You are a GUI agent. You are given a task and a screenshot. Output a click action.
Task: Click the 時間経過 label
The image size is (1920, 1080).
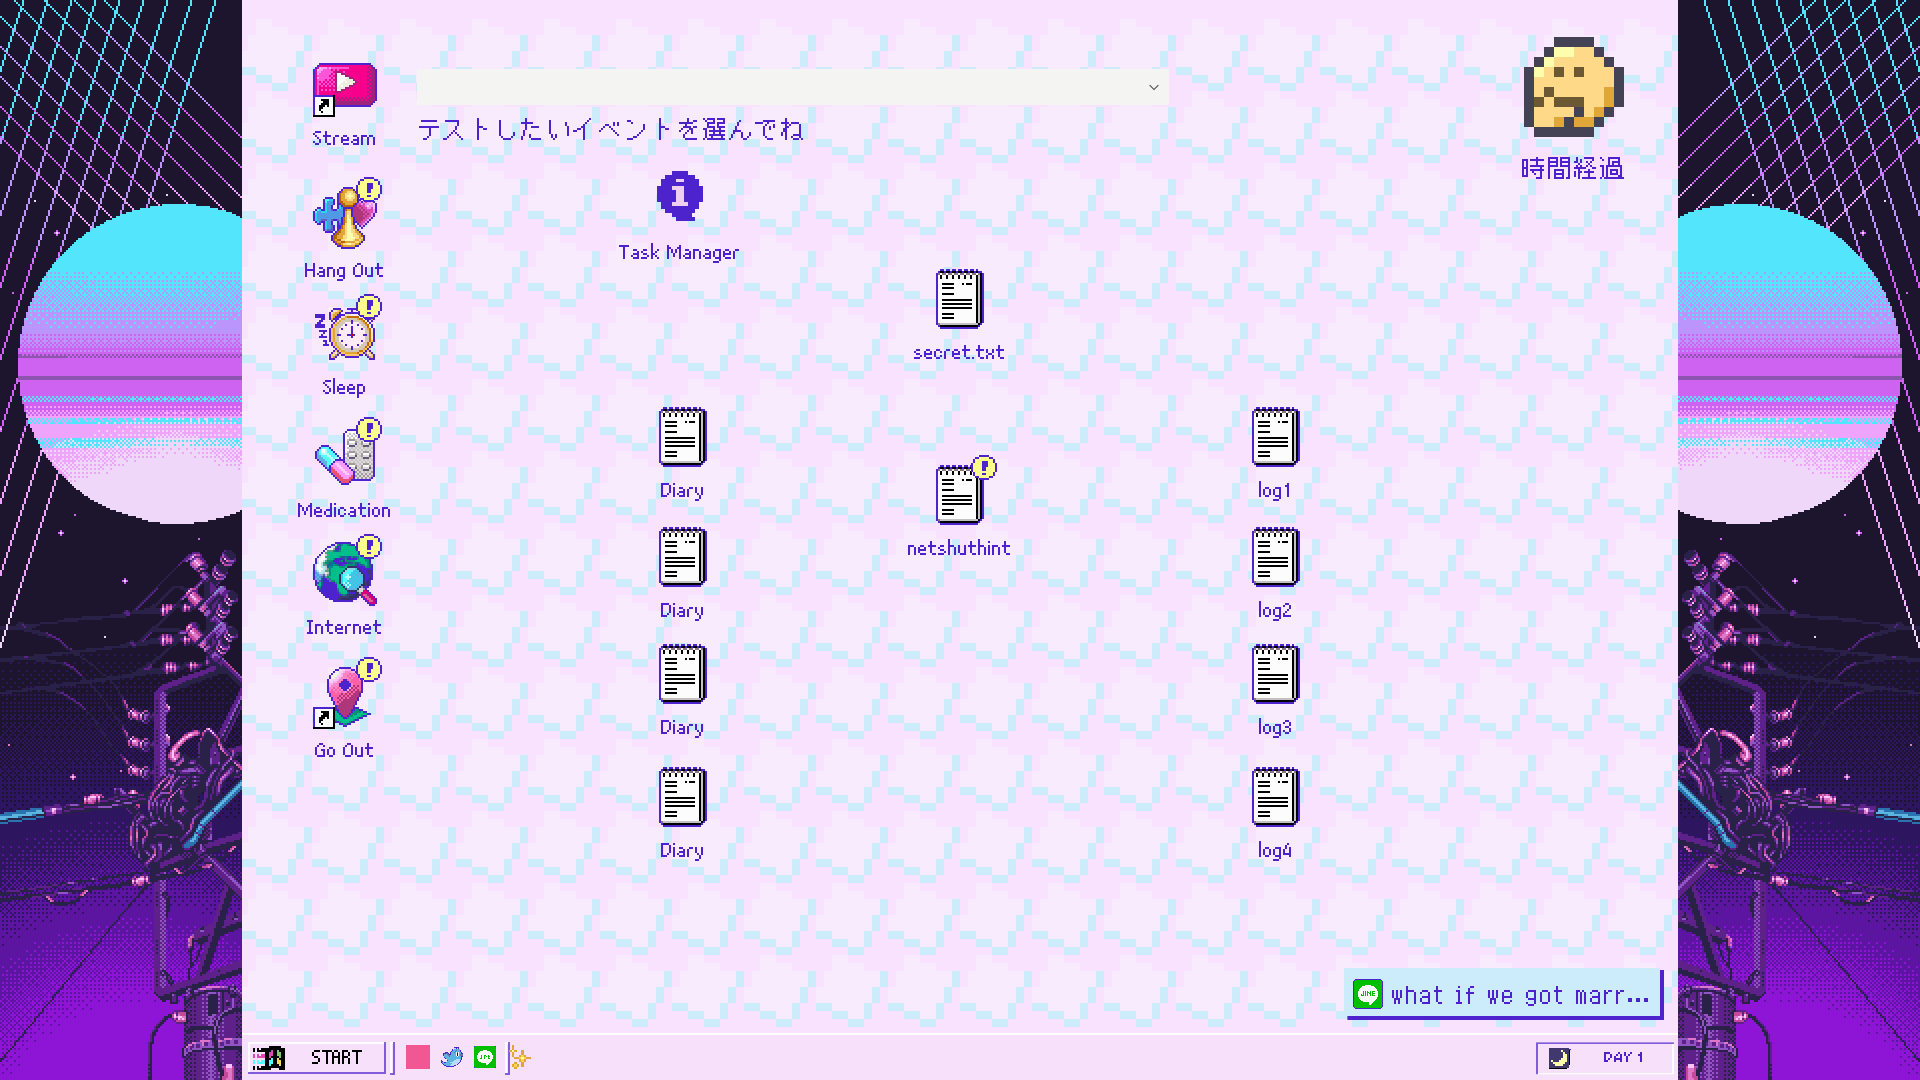pos(1572,168)
